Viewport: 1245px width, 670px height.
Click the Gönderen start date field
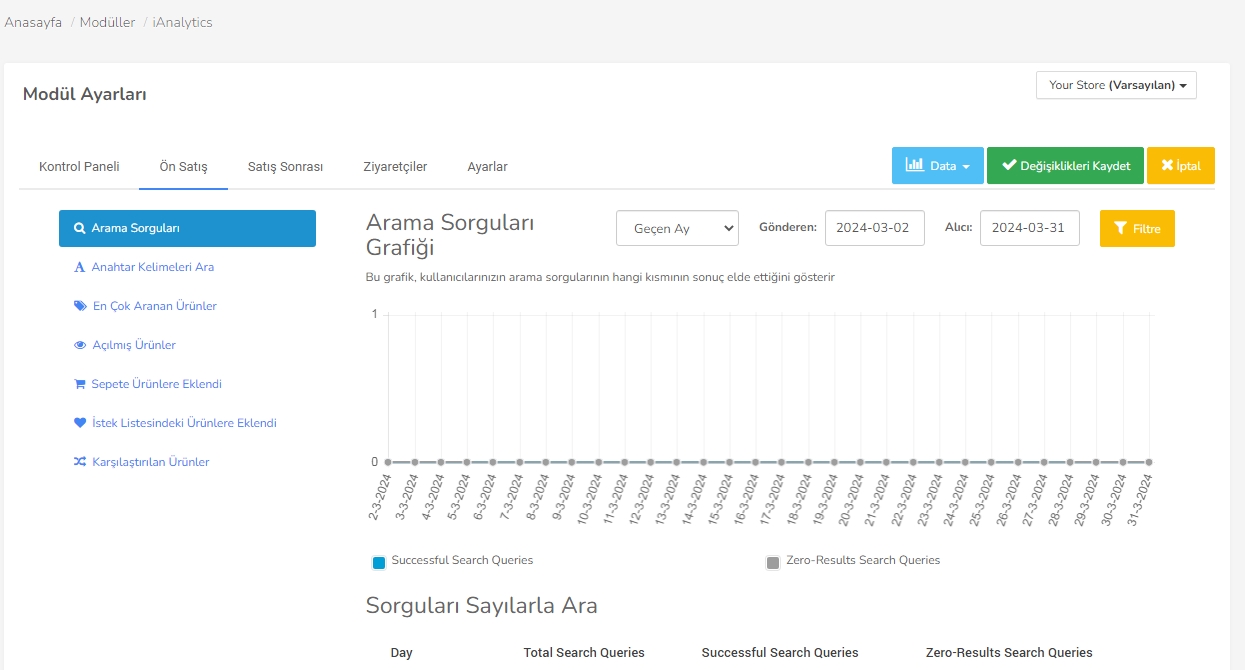pos(874,228)
